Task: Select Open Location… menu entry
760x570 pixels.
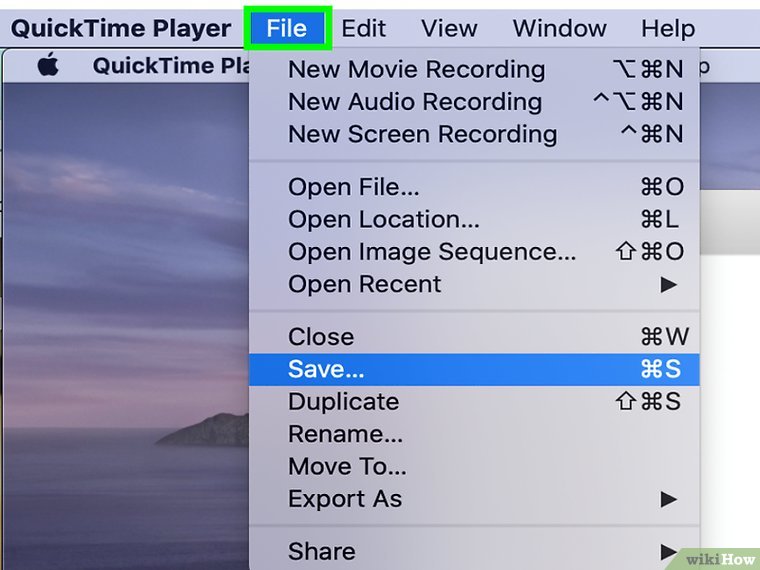Action: 383,219
